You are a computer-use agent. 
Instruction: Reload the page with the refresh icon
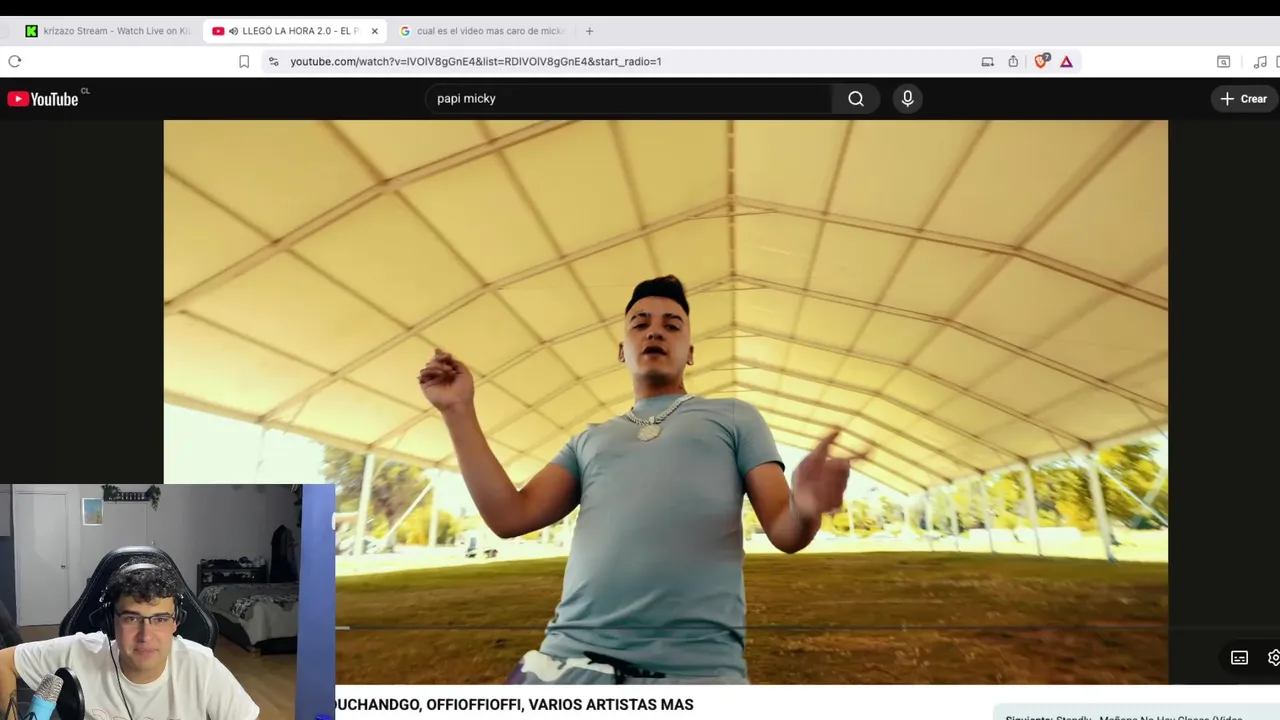point(15,61)
